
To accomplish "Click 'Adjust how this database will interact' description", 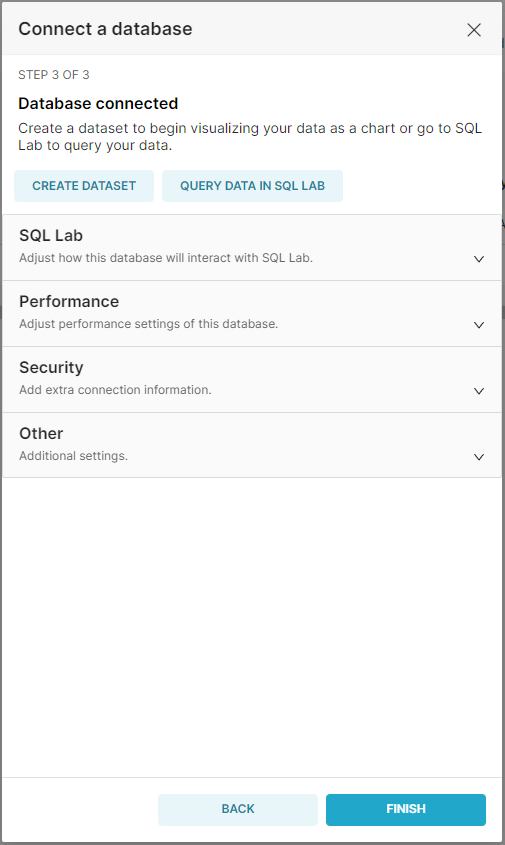I will click(166, 258).
